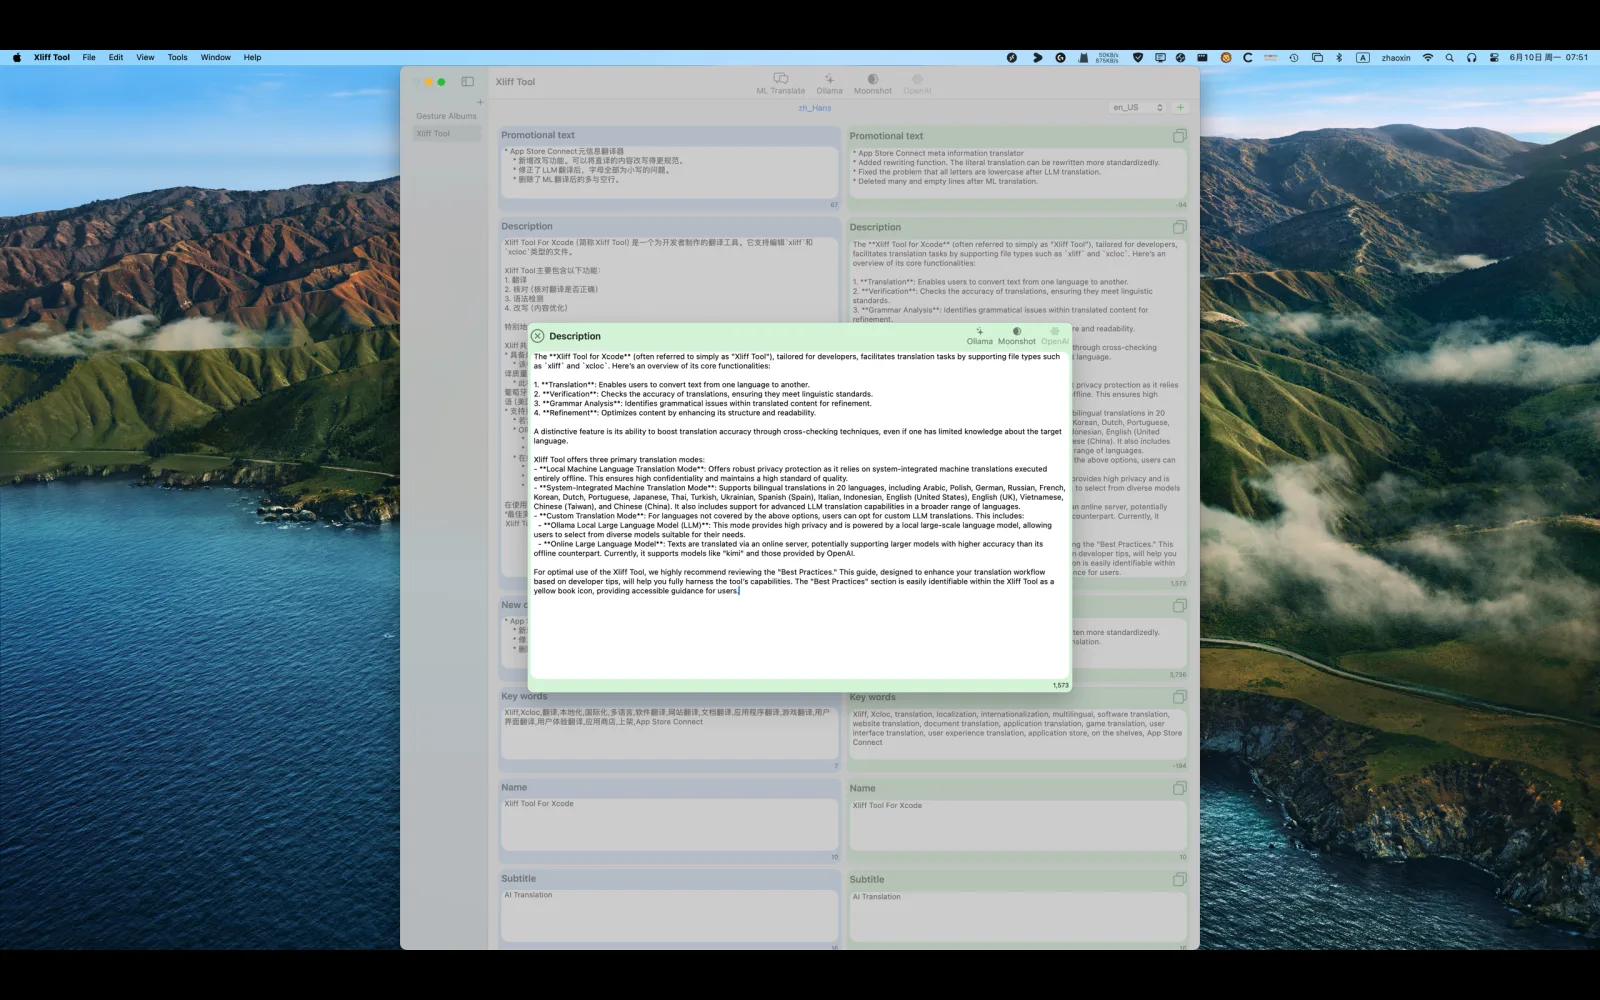Open the Tools menu
1600x1000 pixels.
177,57
